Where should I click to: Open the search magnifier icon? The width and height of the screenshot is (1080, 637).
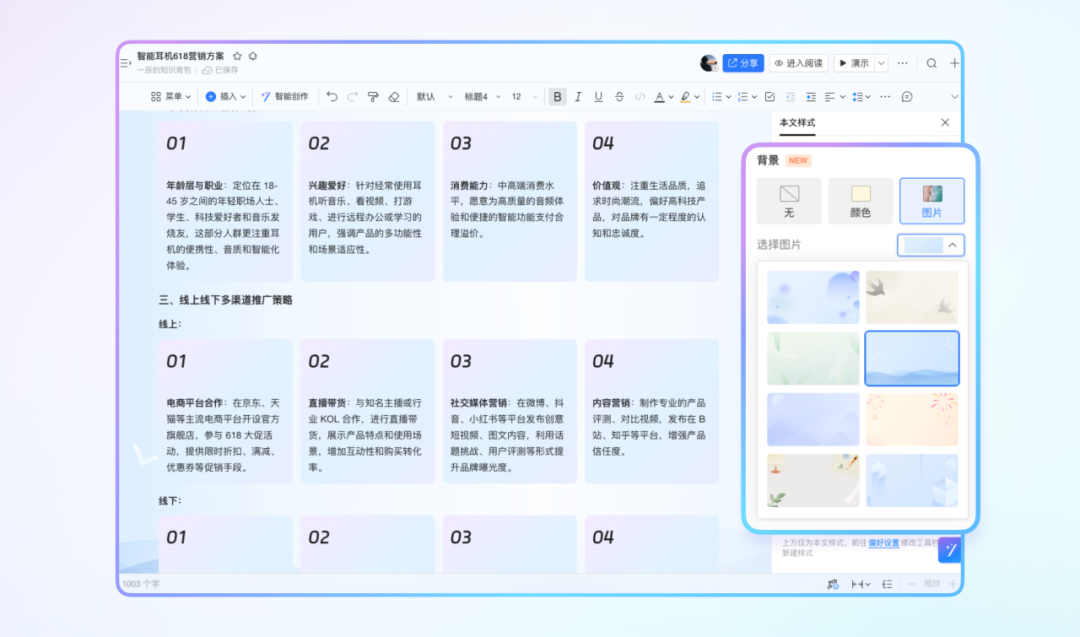tap(931, 63)
